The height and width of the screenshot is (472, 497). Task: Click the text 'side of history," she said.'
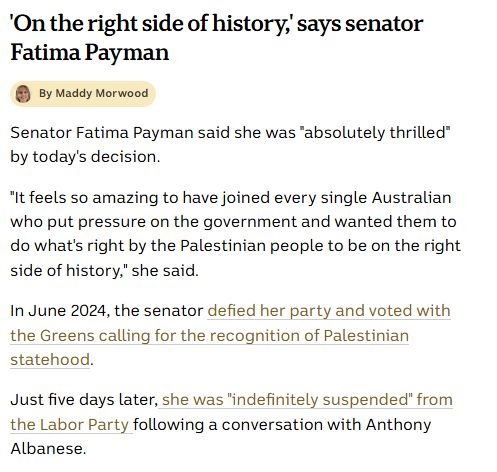pyautogui.click(x=104, y=270)
